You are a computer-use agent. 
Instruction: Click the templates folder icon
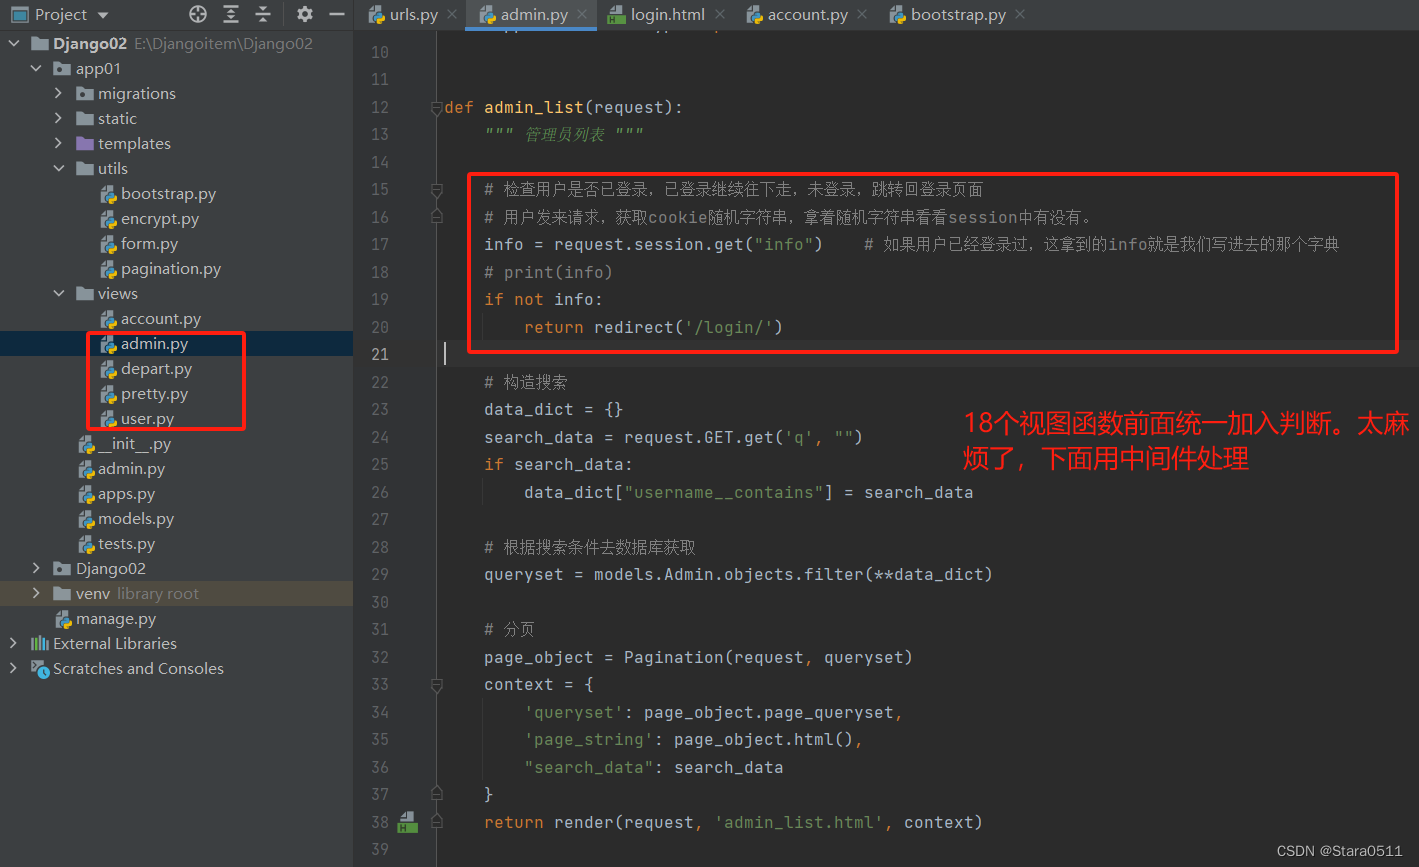tap(85, 144)
